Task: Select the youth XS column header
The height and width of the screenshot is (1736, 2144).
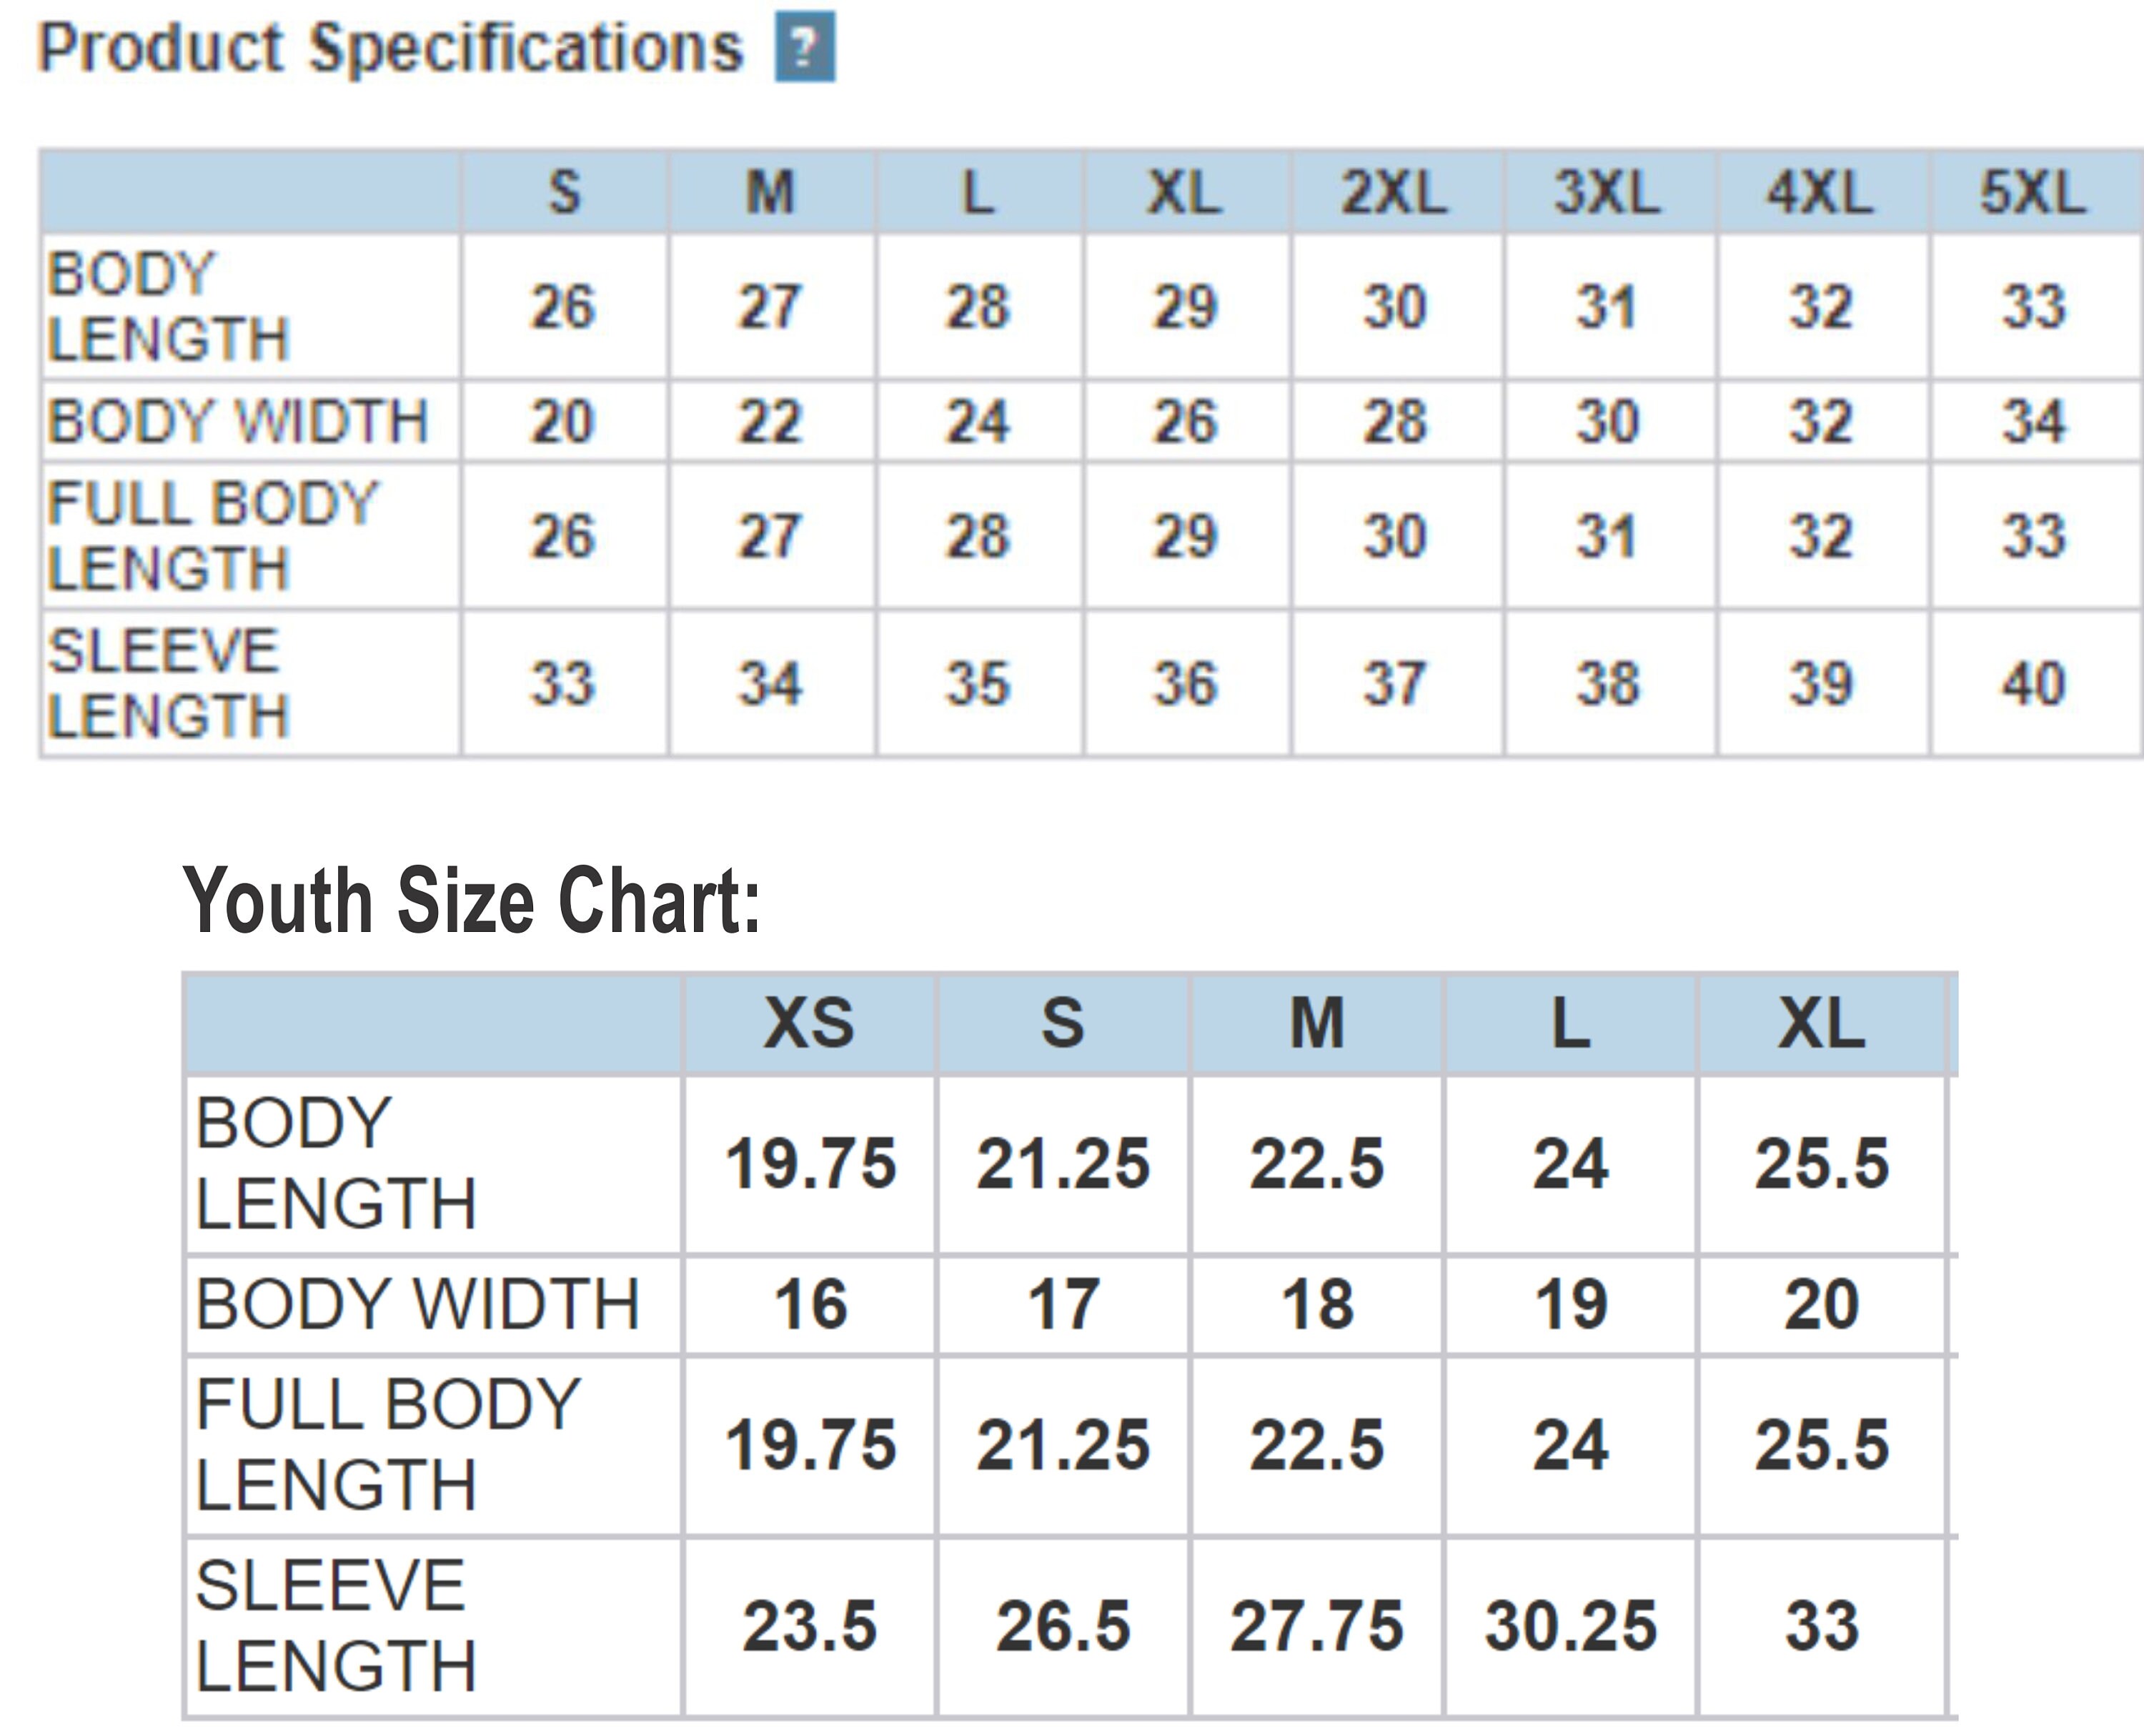Action: point(809,1023)
